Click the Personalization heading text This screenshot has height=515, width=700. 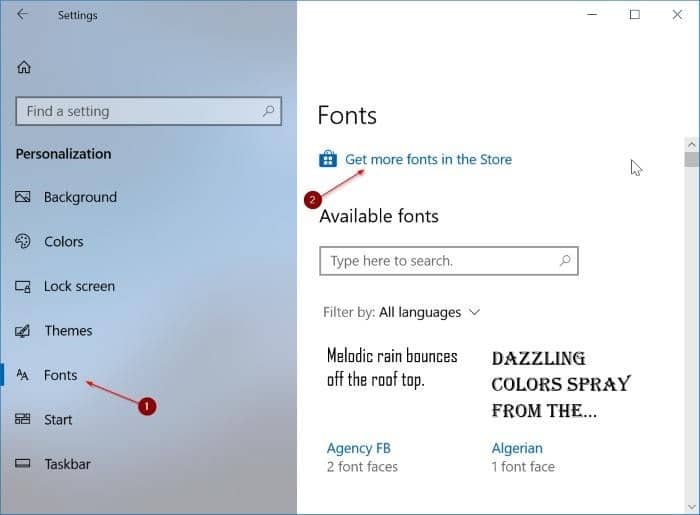pyautogui.click(x=63, y=154)
